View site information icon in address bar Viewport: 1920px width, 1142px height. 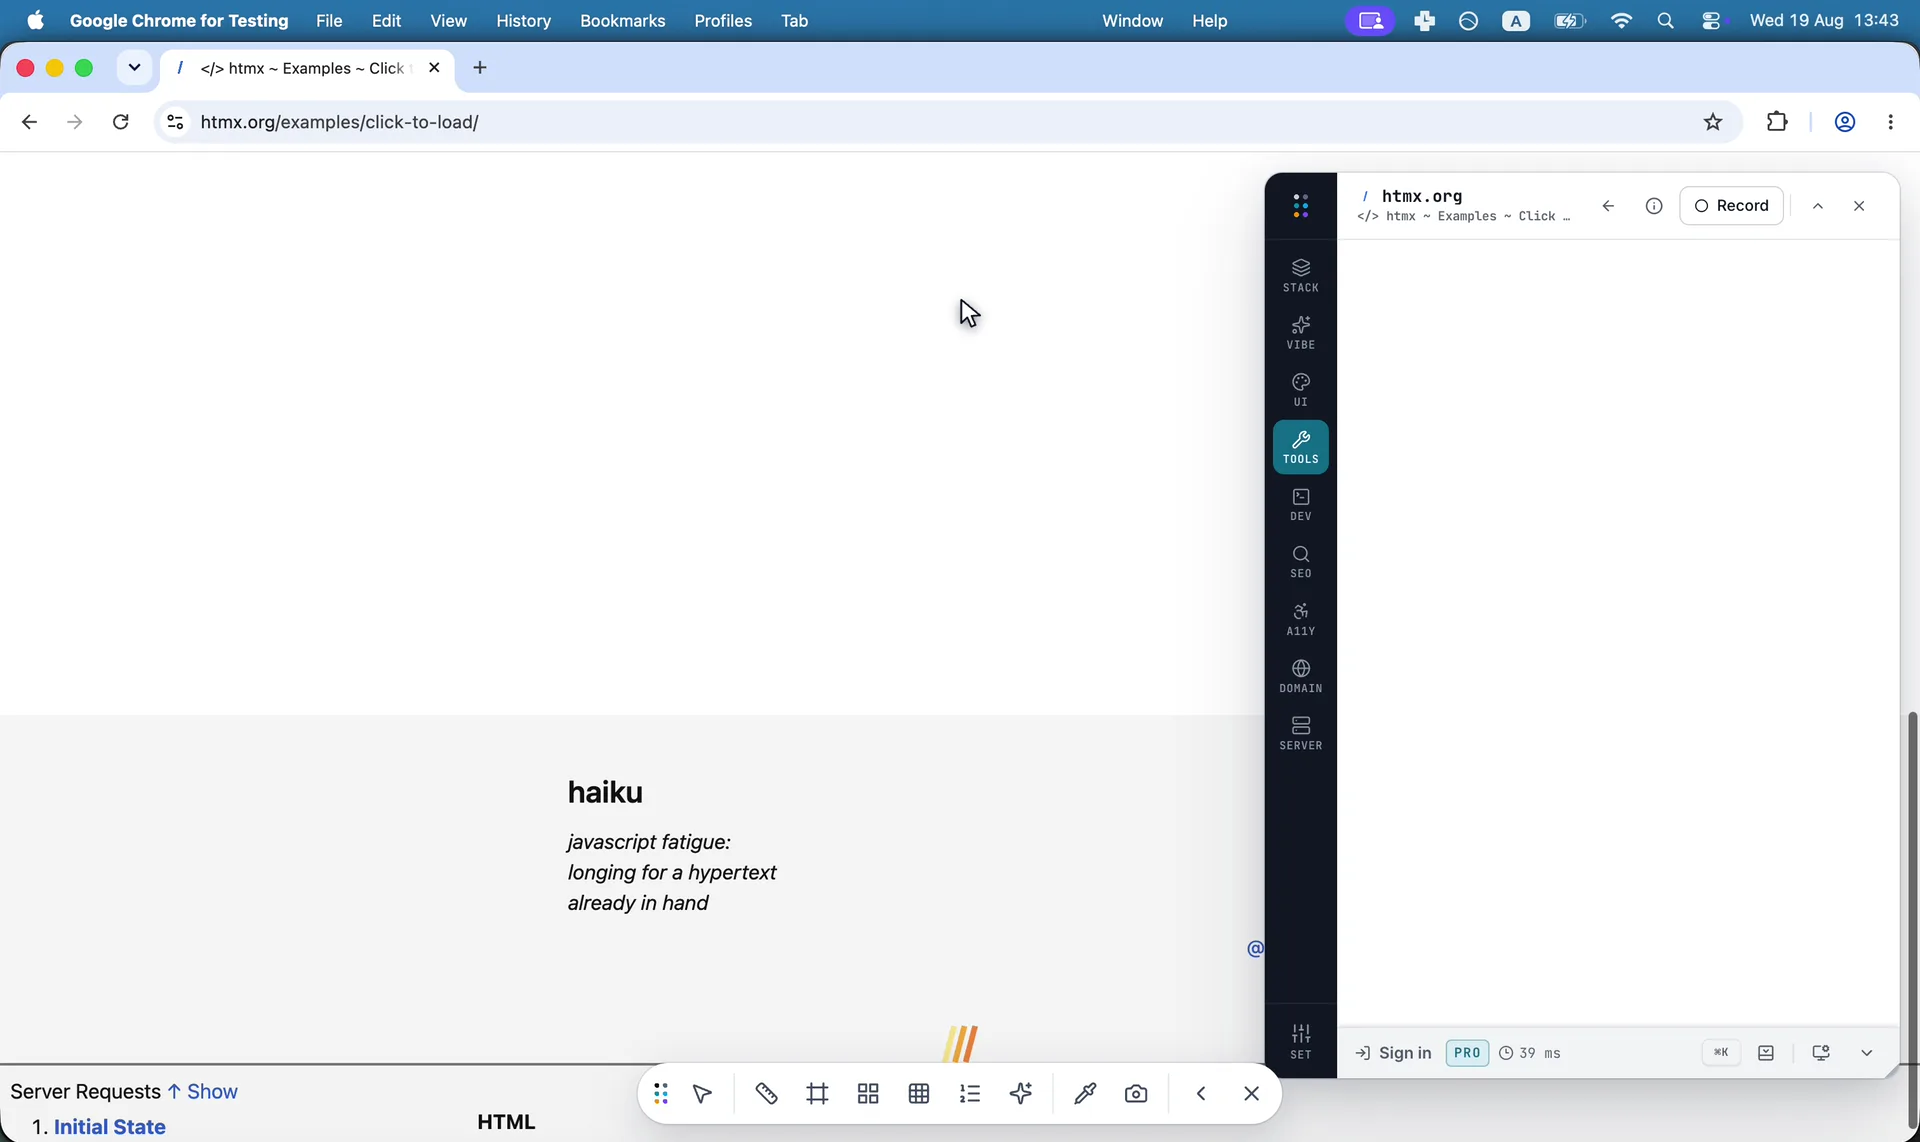click(x=175, y=122)
